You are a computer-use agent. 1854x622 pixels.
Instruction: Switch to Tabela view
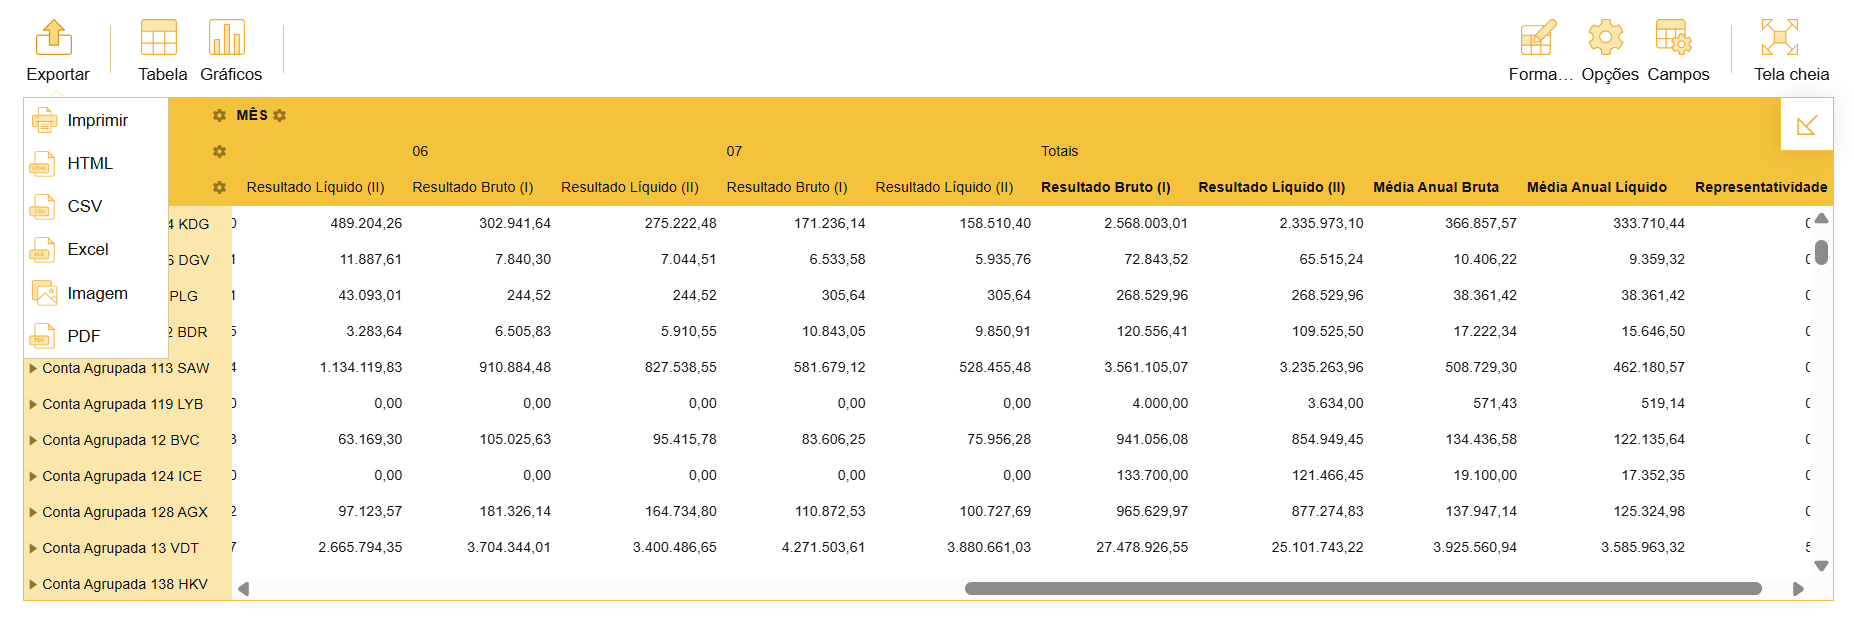pyautogui.click(x=162, y=51)
